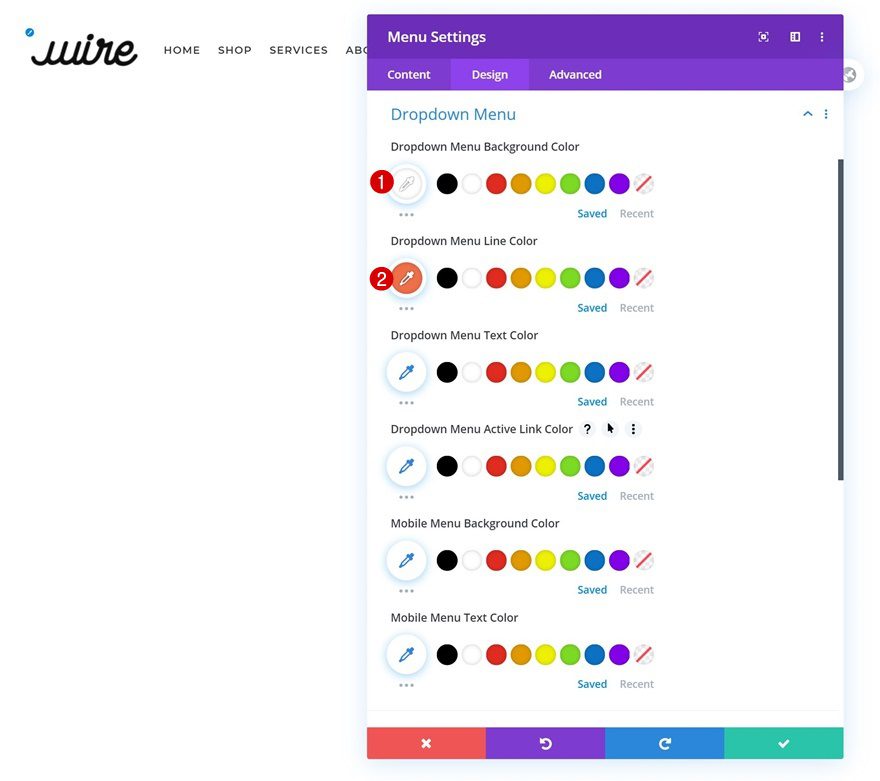
Task: Switch to the Advanced tab
Action: point(574,74)
